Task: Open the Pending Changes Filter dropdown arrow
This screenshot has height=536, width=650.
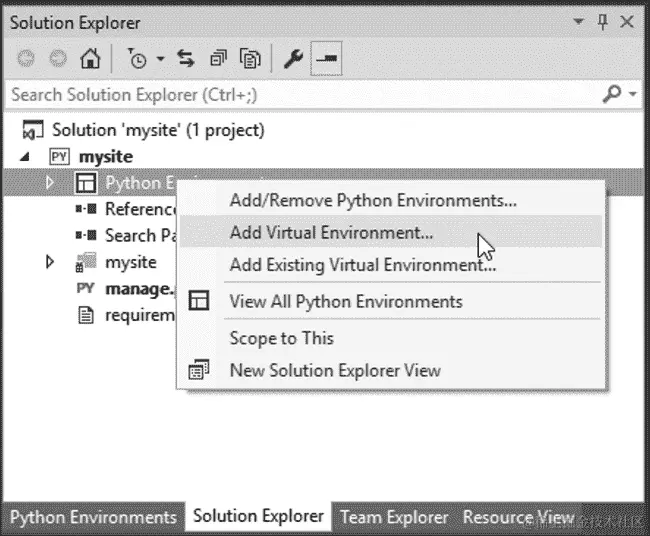Action: [x=160, y=59]
